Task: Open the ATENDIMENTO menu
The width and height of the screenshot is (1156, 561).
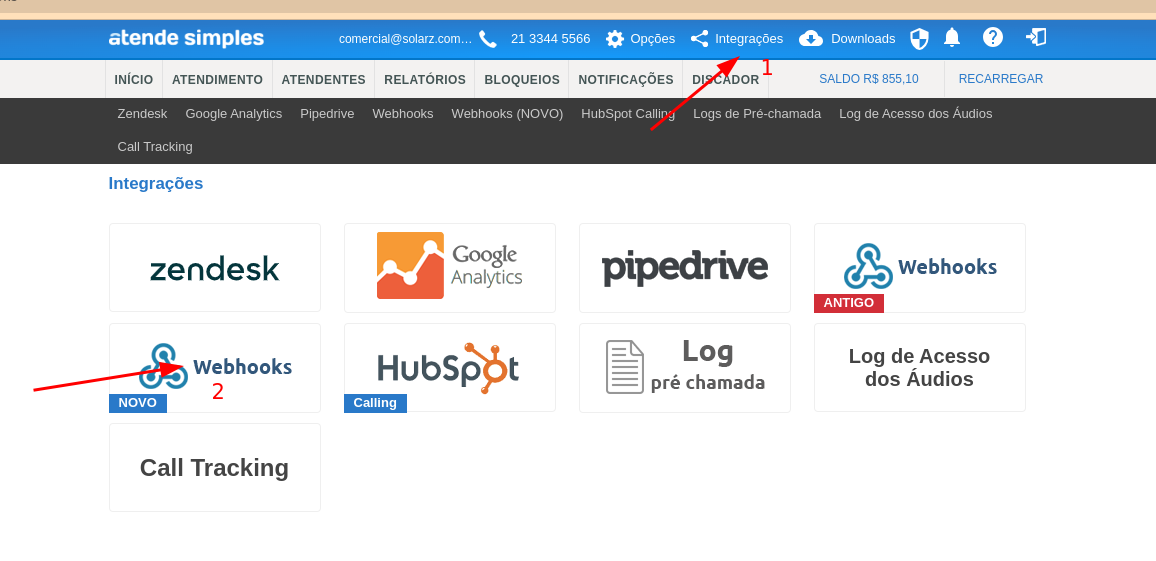Action: (217, 80)
